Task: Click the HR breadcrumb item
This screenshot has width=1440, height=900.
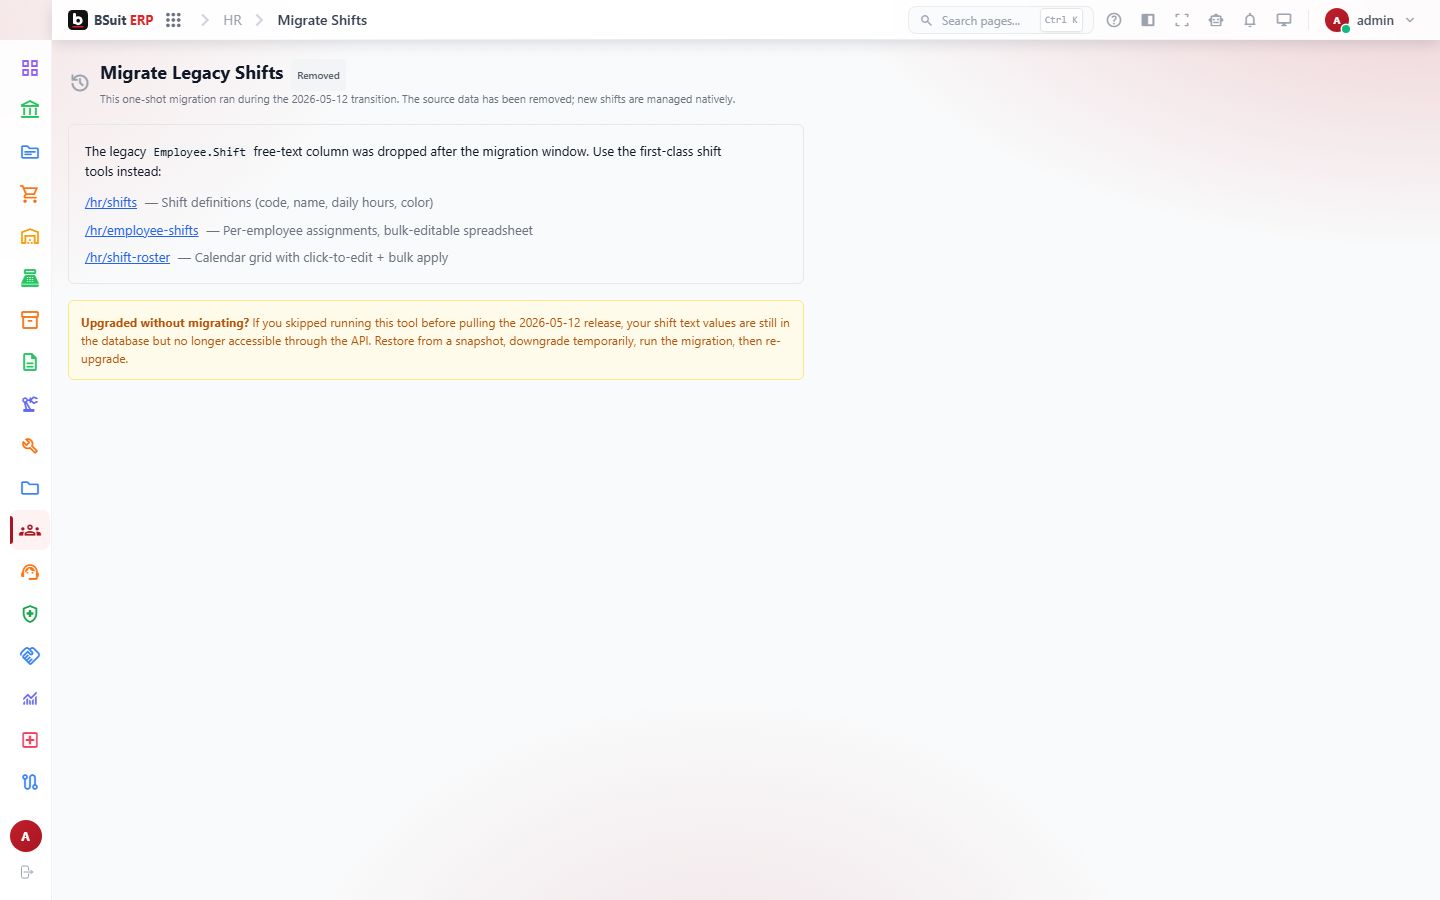Action: coord(232,20)
